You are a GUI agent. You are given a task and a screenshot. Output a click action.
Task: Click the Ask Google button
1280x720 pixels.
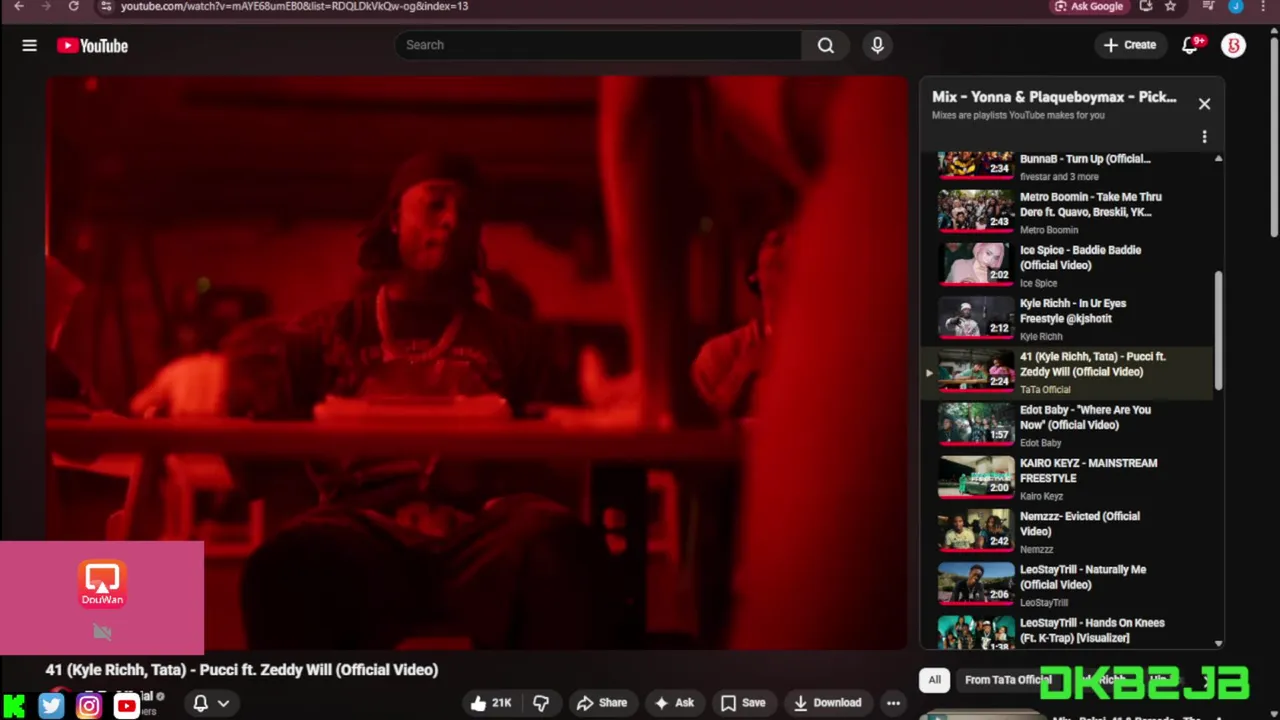point(1088,6)
